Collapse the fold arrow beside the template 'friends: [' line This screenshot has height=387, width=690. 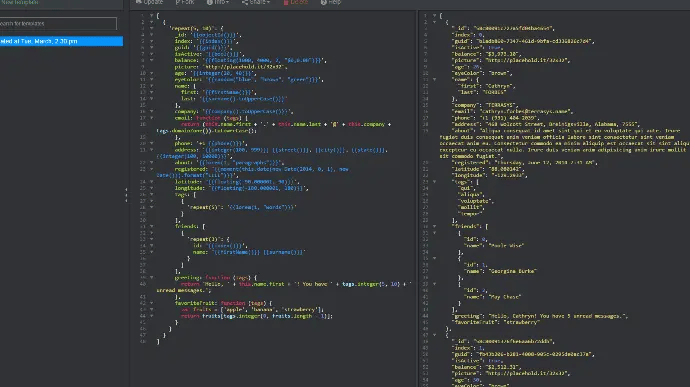click(151, 226)
